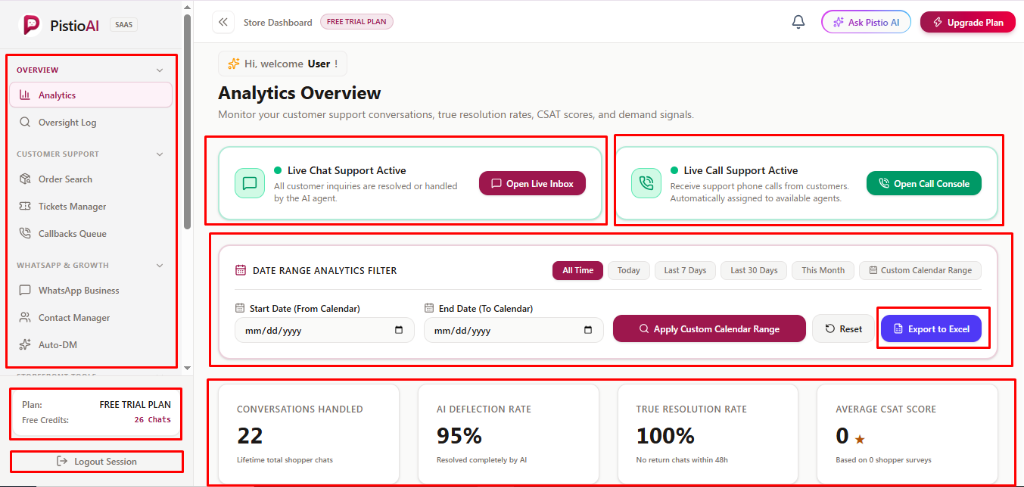The width and height of the screenshot is (1024, 487).
Task: Click the green Live Call phone icon
Action: click(646, 183)
